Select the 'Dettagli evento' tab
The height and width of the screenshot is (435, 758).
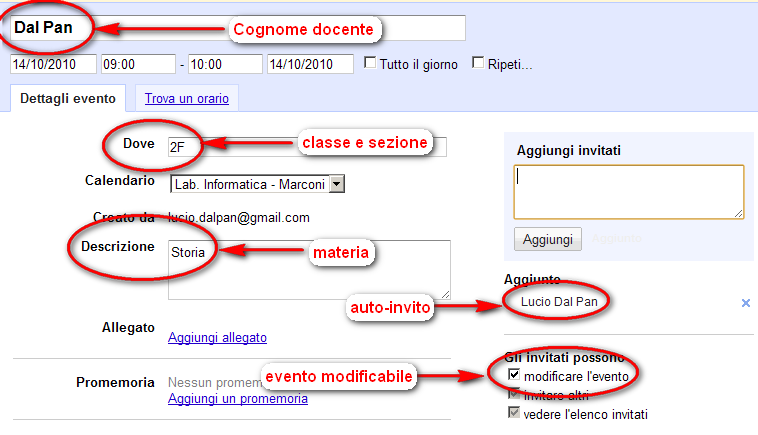[68, 98]
